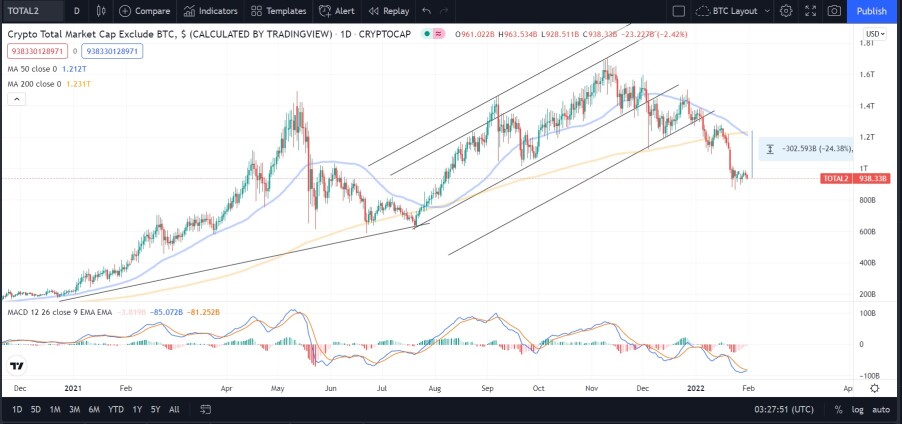Toggle auto scale mode
Screen dimensions: 902x424
tap(881, 410)
